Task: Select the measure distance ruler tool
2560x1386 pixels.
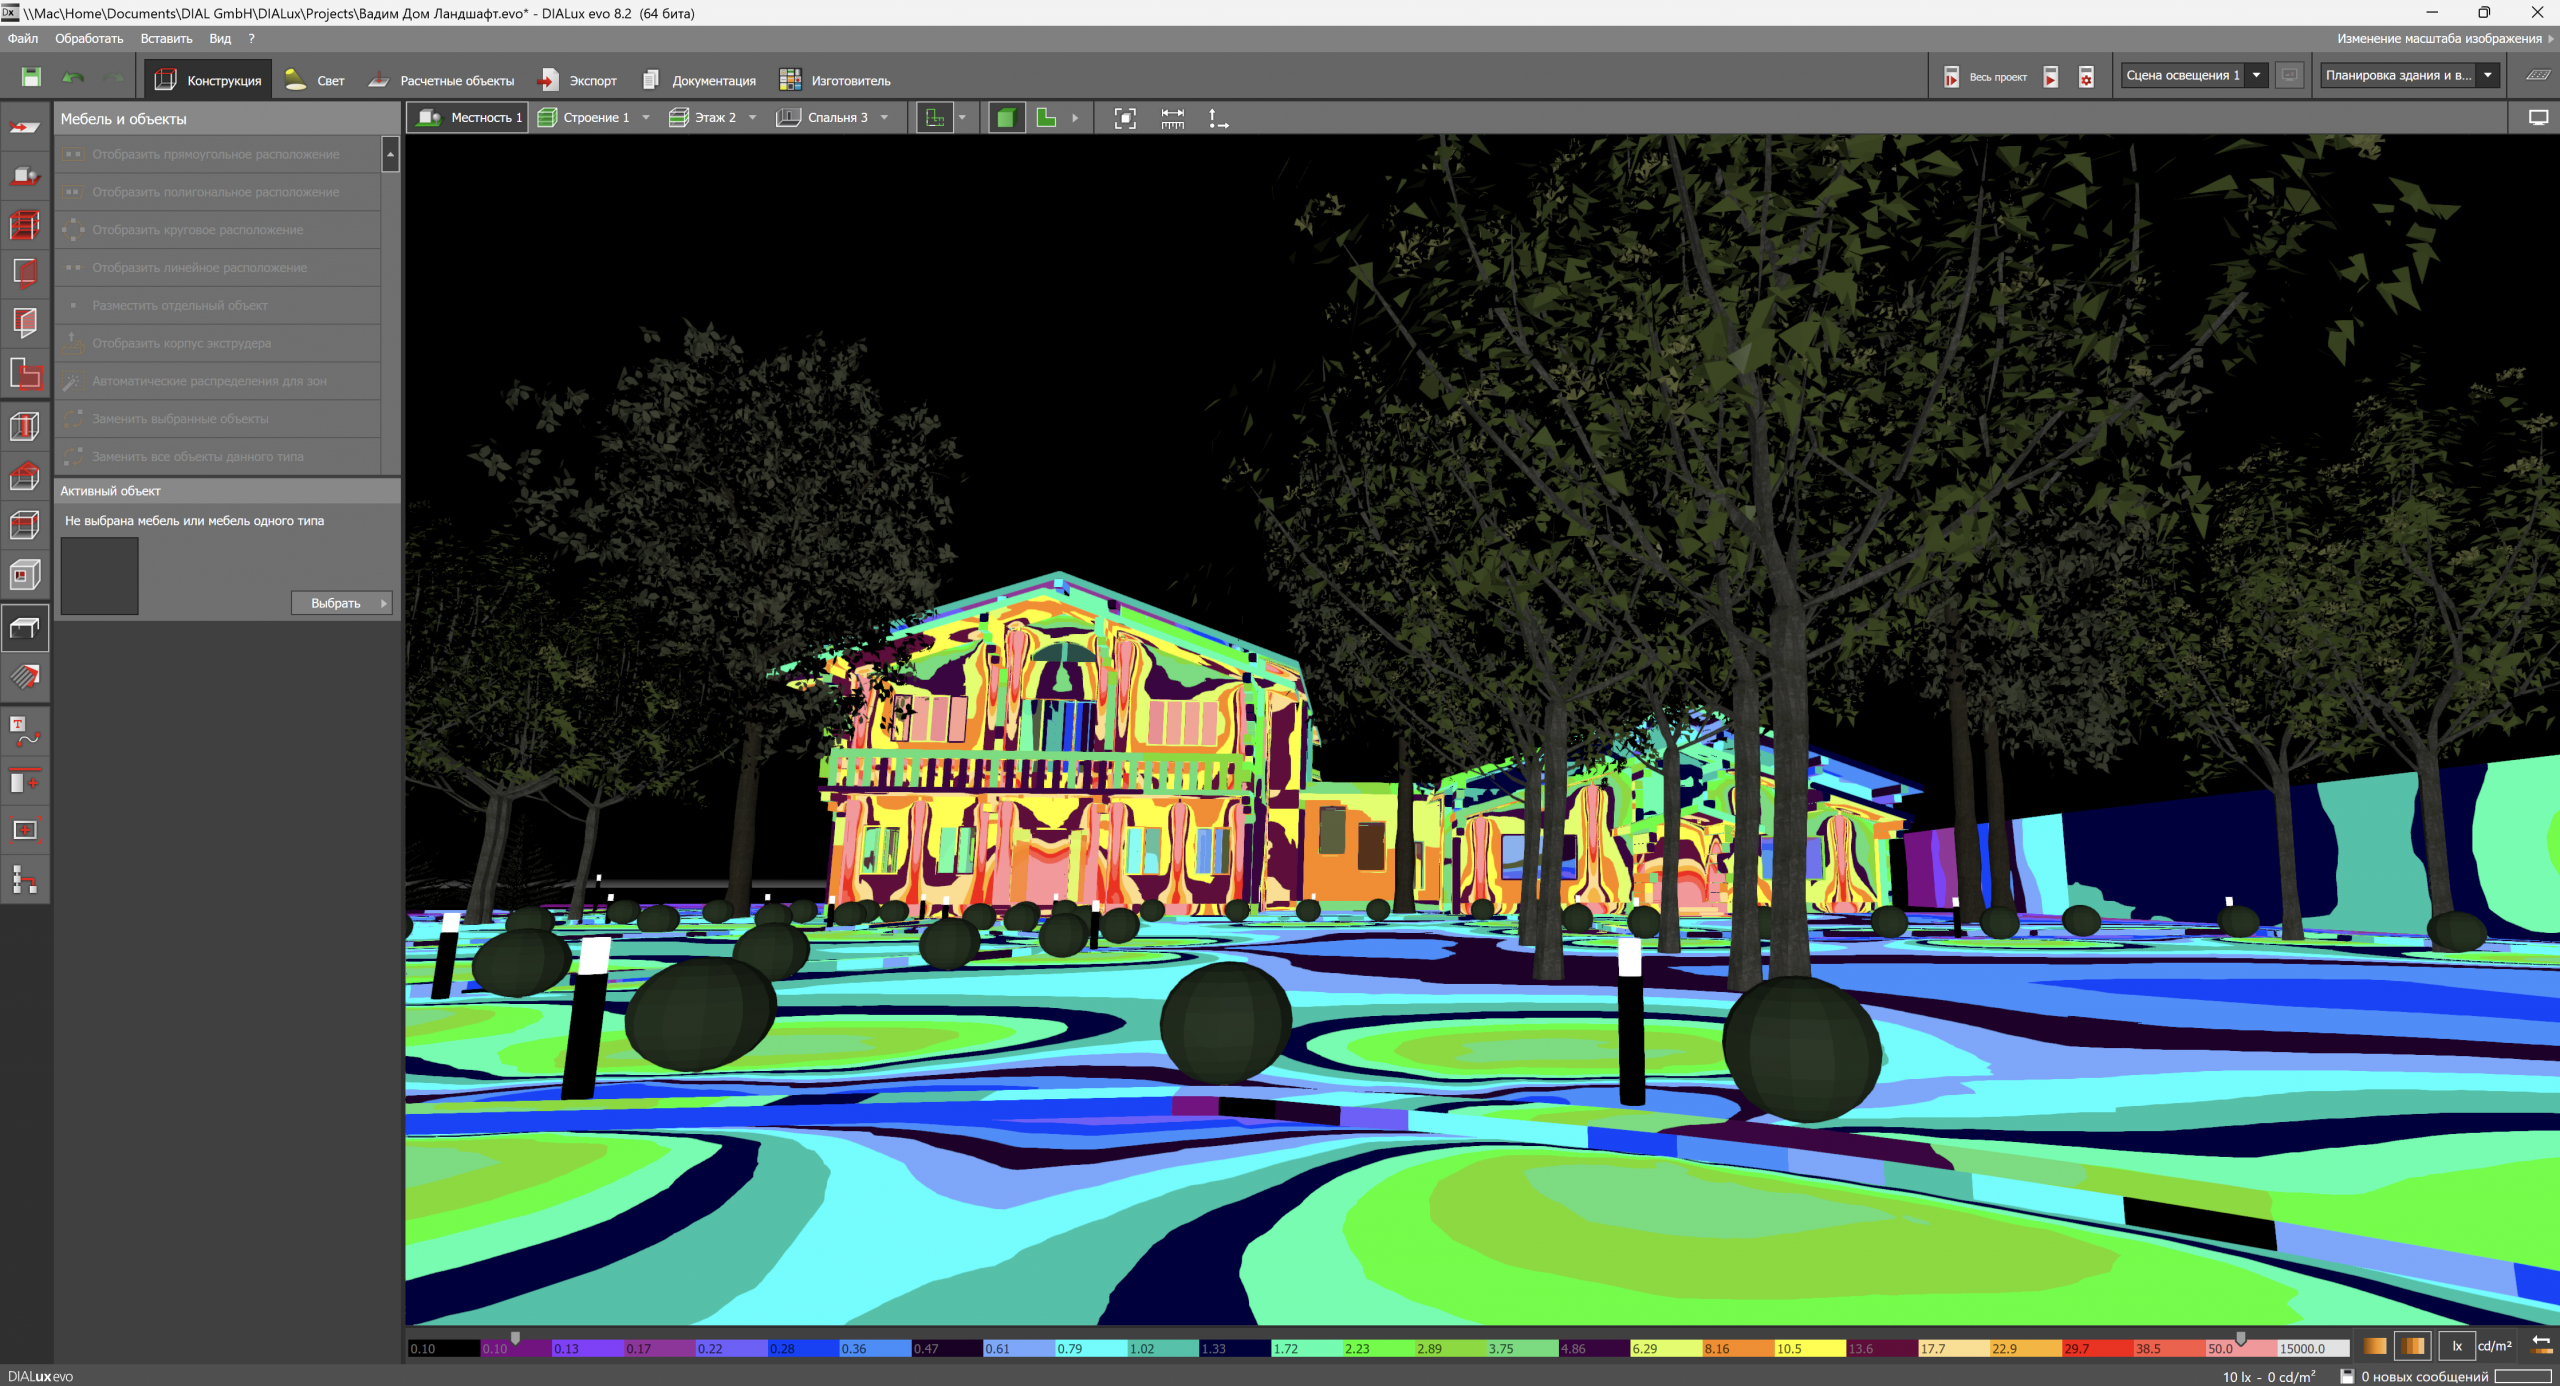Action: tap(1172, 118)
